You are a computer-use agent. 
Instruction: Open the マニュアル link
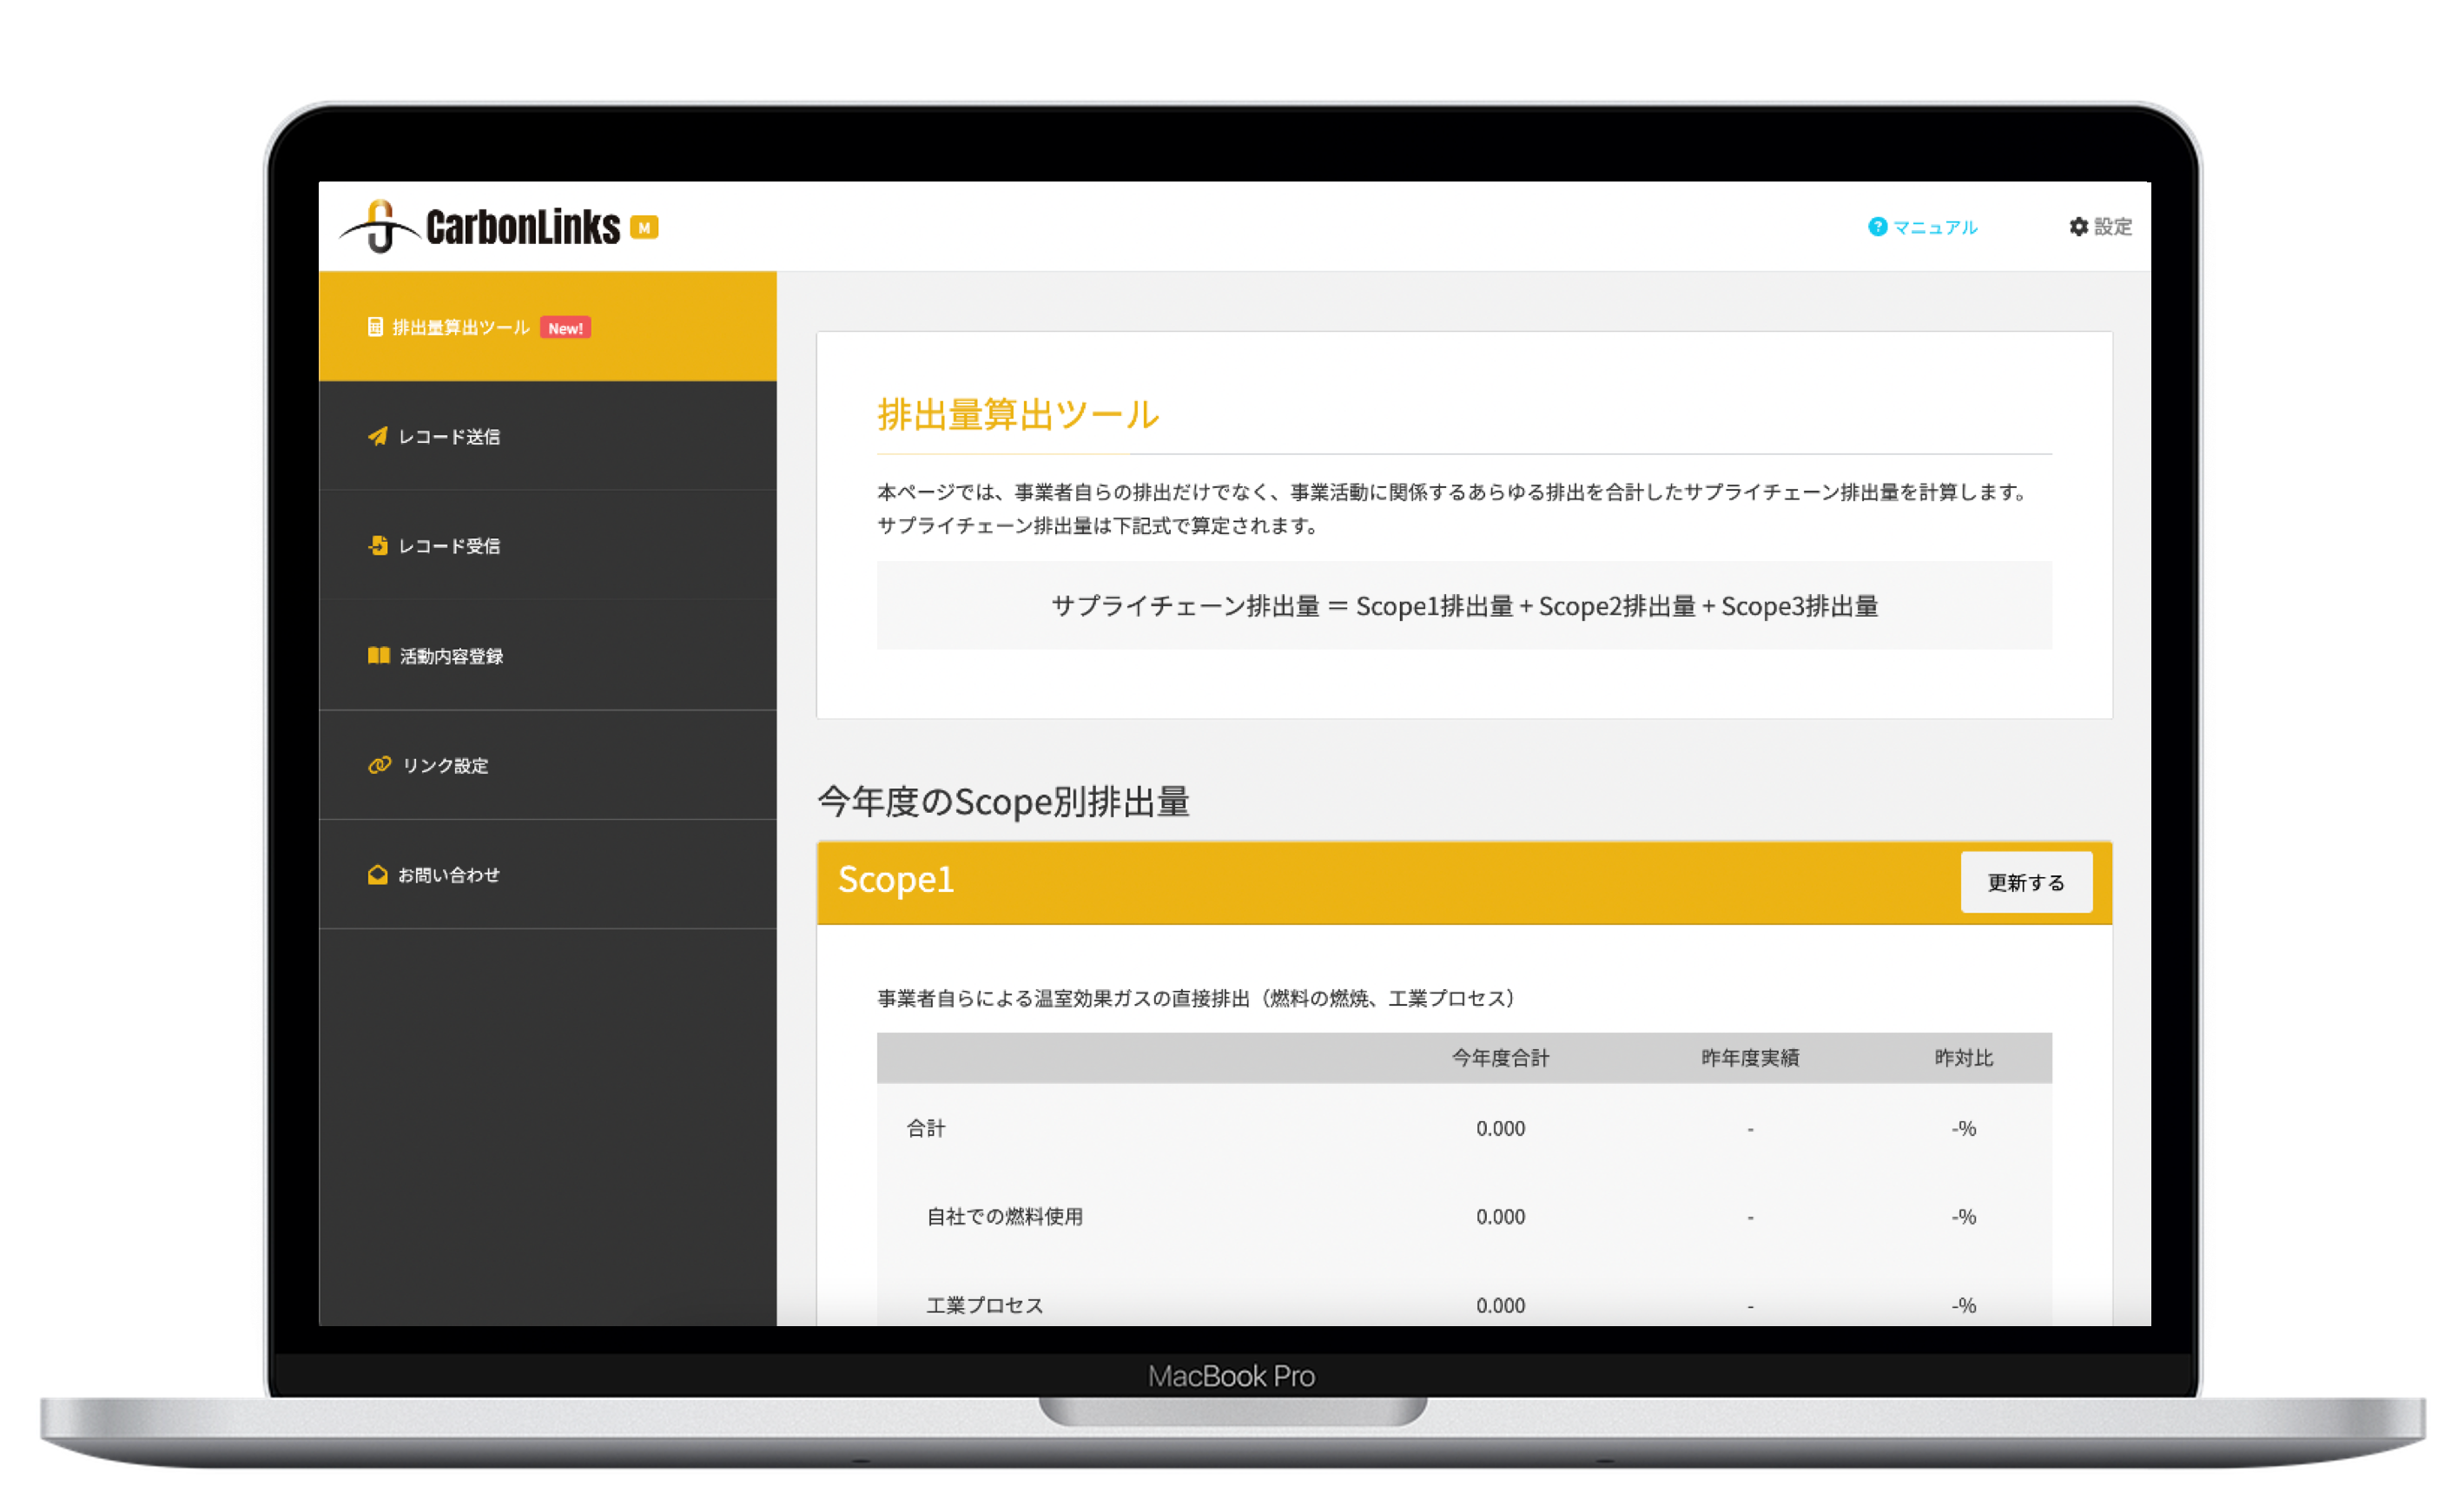click(1934, 227)
